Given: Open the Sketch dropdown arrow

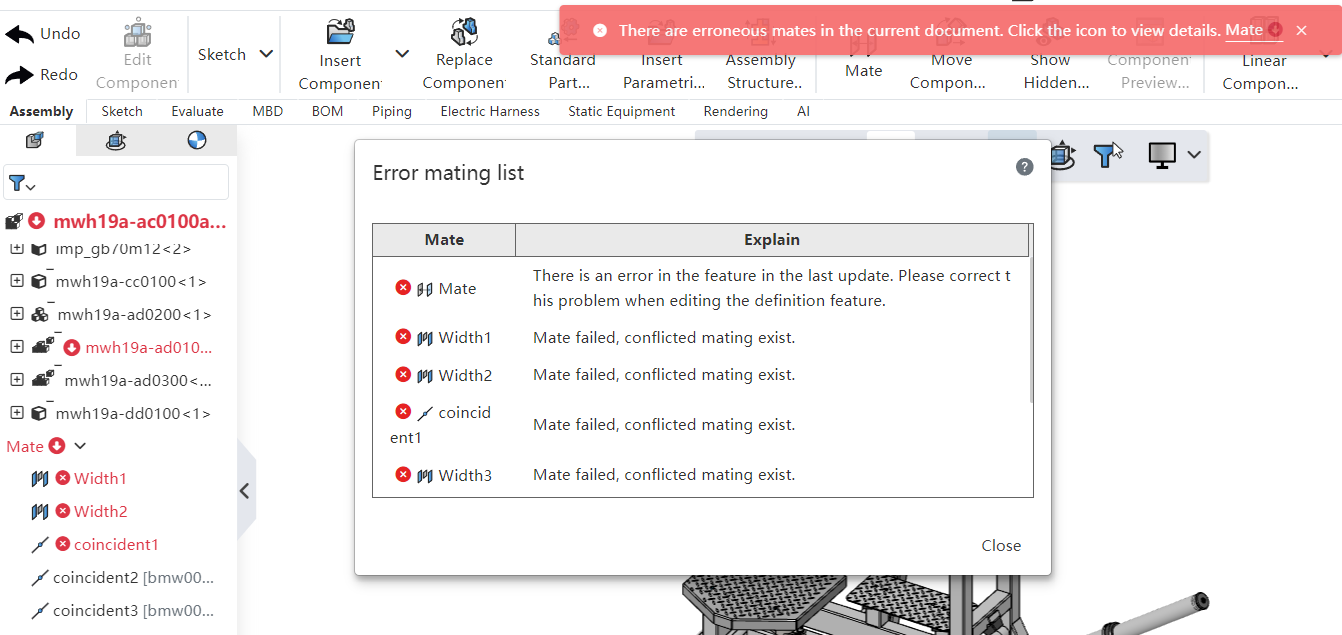Looking at the screenshot, I should click(266, 54).
